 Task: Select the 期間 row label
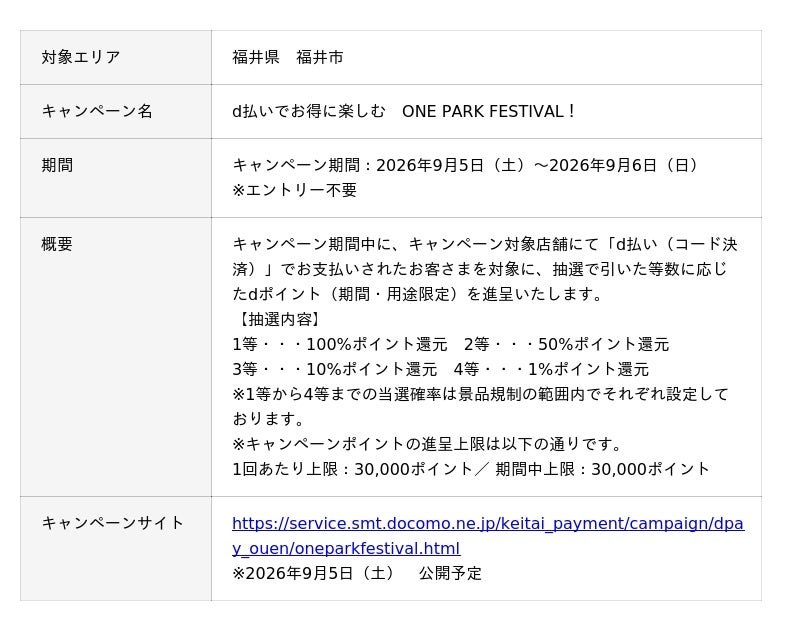tap(116, 178)
